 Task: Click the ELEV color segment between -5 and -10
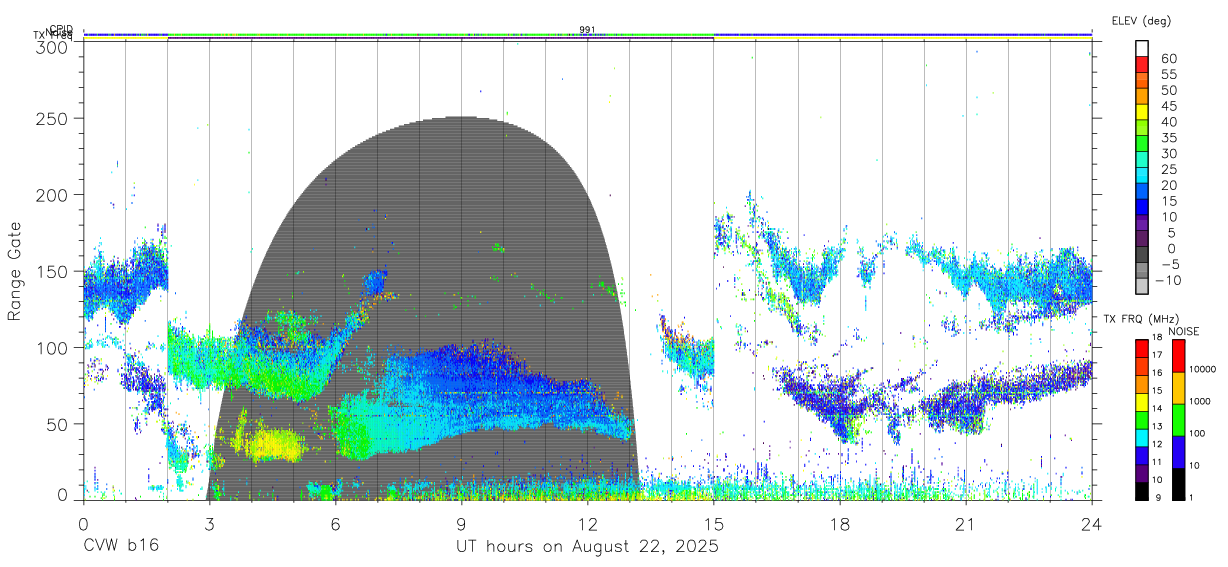1142,271
